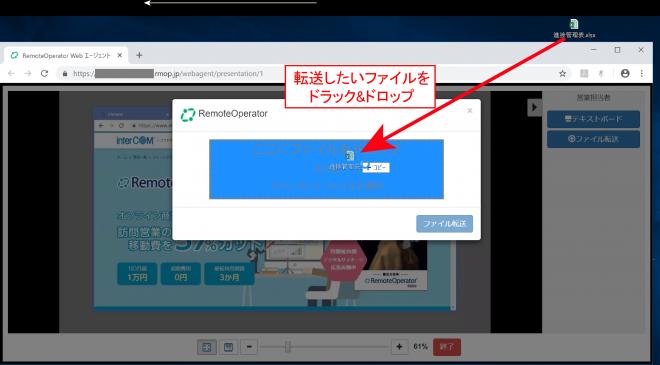Click the 61% zoom value
Image resolution: width=660 pixels, height=365 pixels.
(x=420, y=347)
